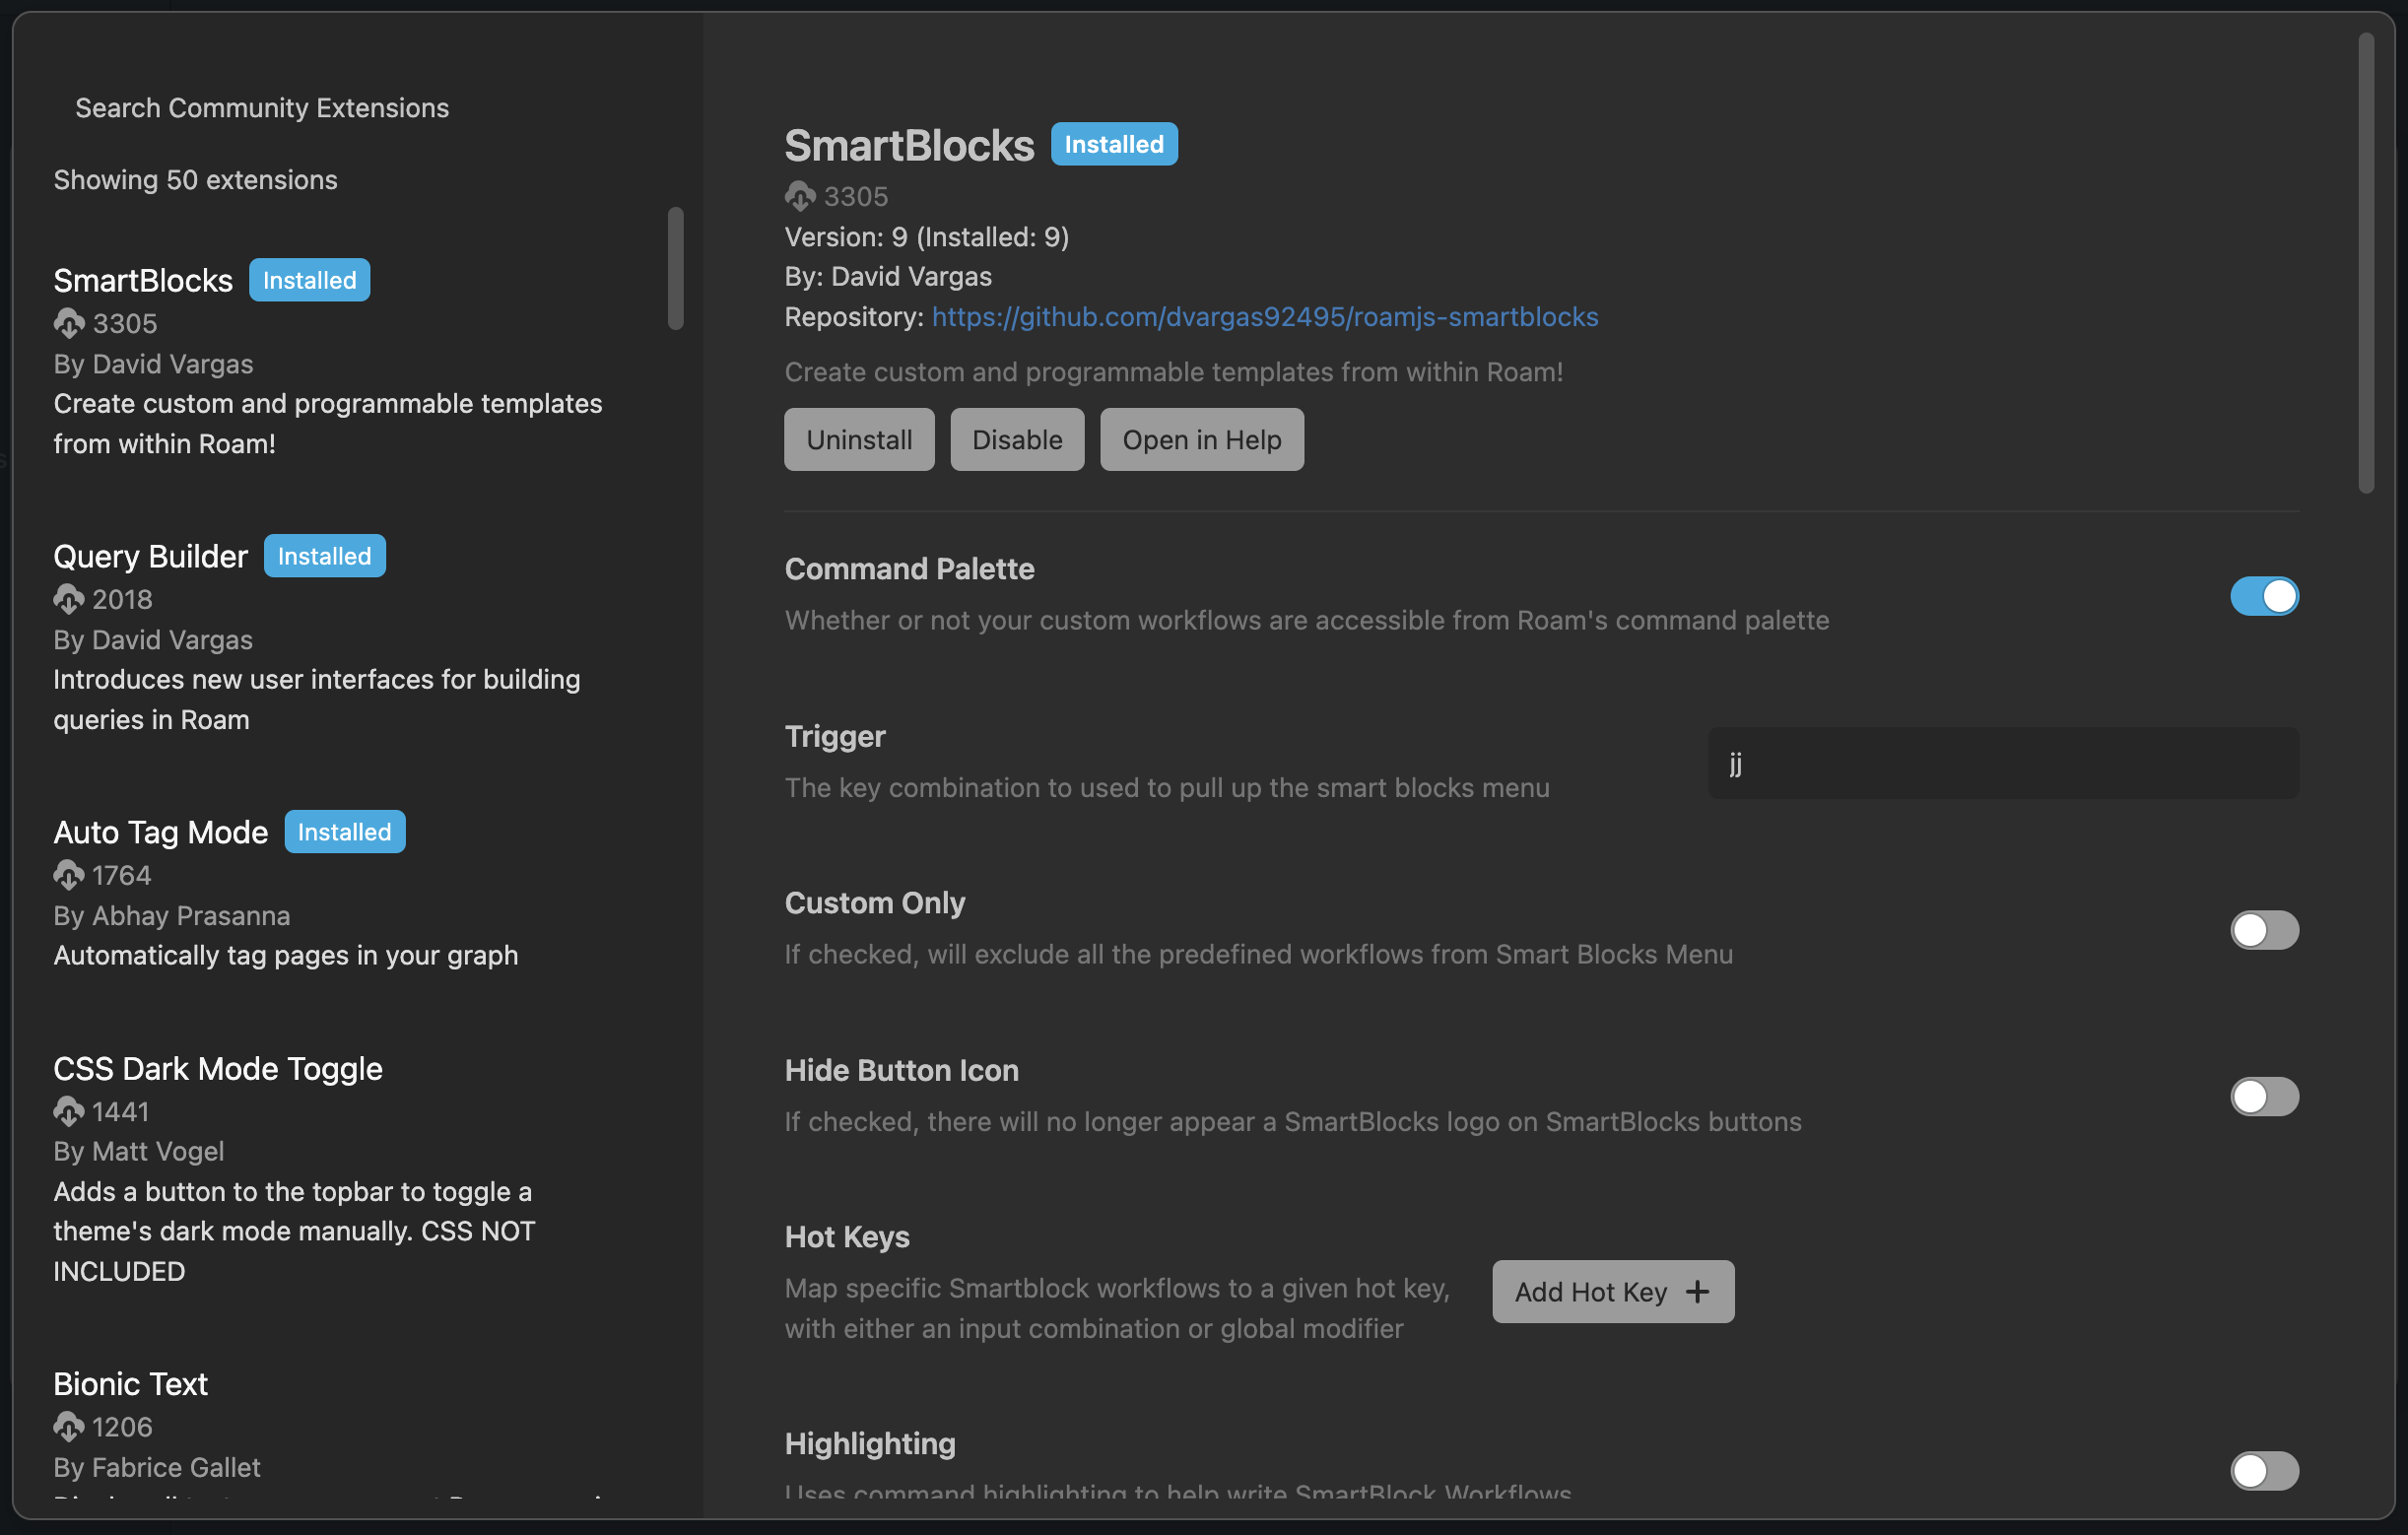
Task: Click the Disable button for SmartBlocks
Action: pos(1016,439)
